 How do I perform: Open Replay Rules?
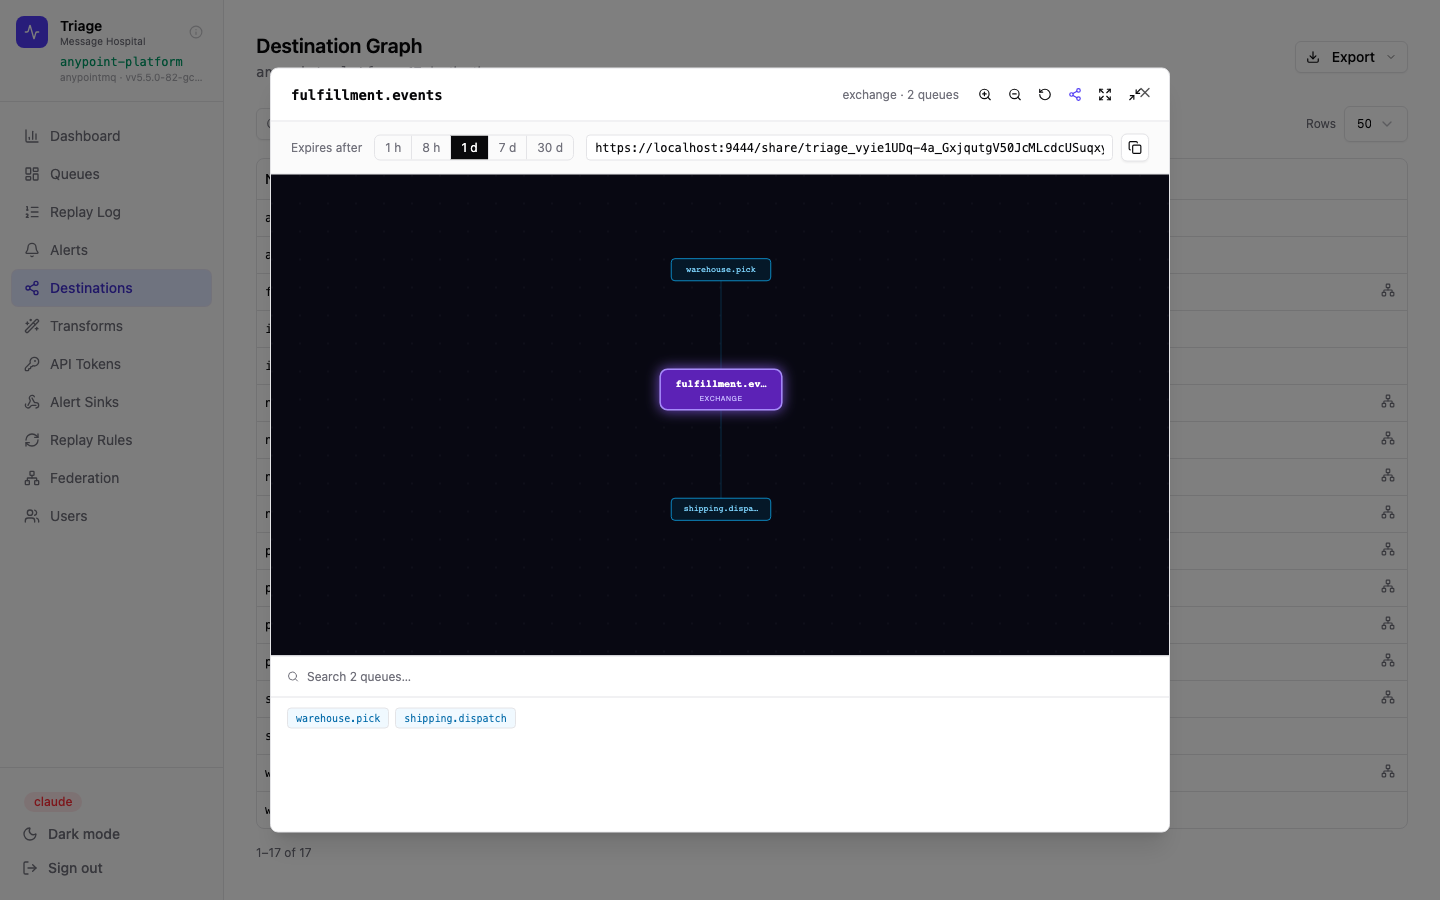coord(111,440)
